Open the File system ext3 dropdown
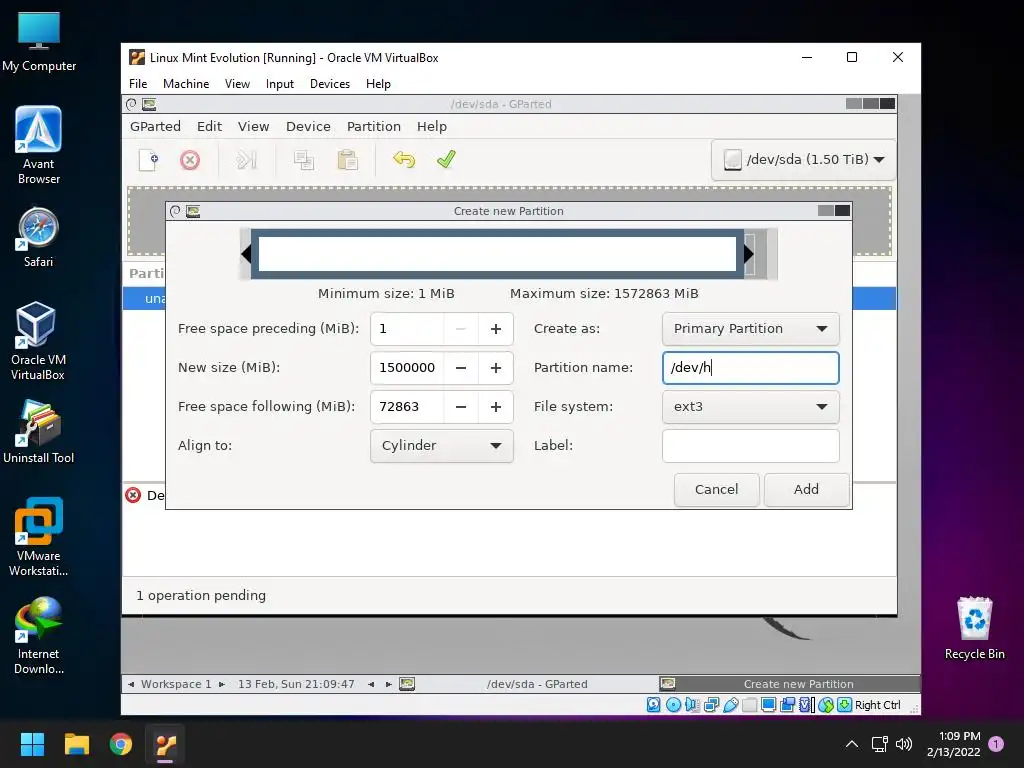The image size is (1024, 768). (x=750, y=407)
